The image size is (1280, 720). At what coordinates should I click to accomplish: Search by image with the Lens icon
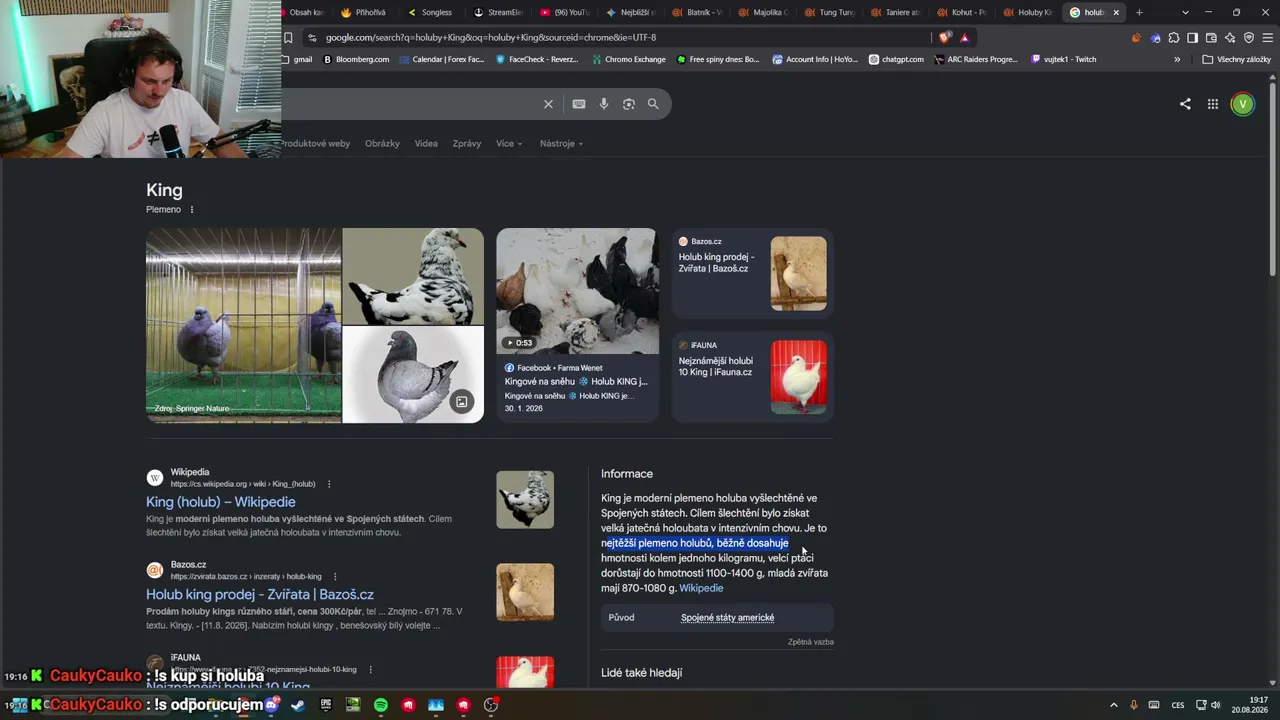click(x=629, y=104)
